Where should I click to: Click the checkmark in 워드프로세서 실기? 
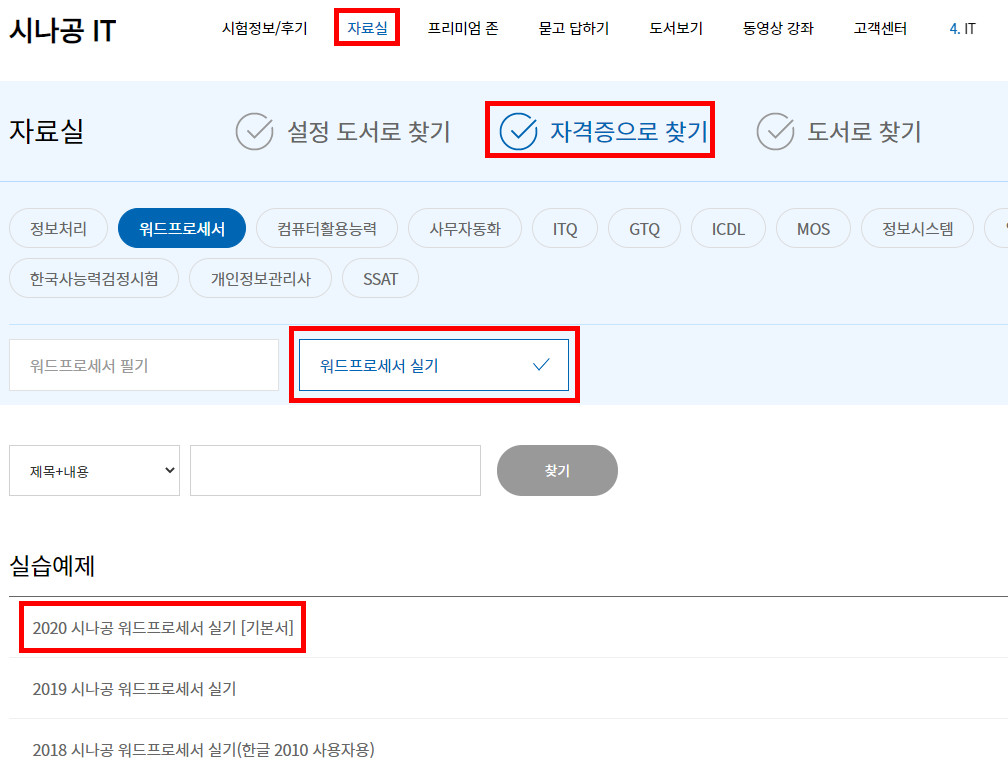click(x=541, y=365)
